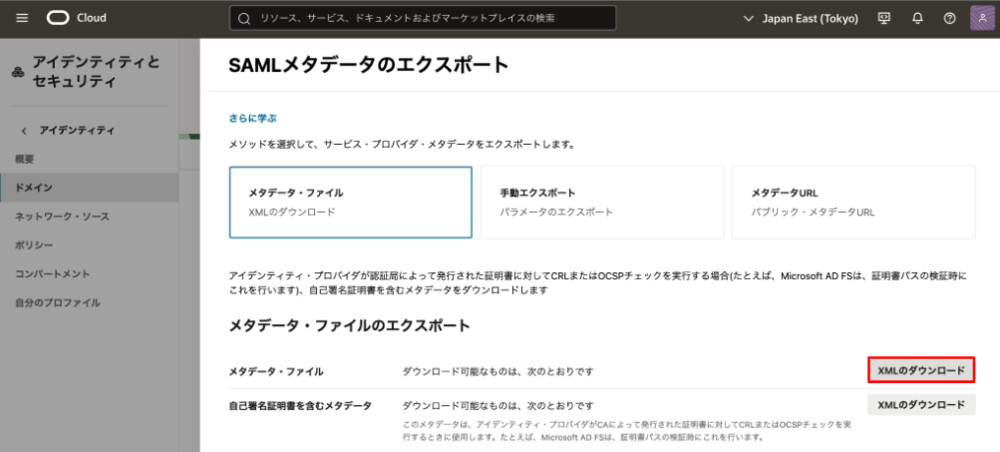Open the さらに学ぶ link
The width and height of the screenshot is (1000, 452).
tap(253, 118)
